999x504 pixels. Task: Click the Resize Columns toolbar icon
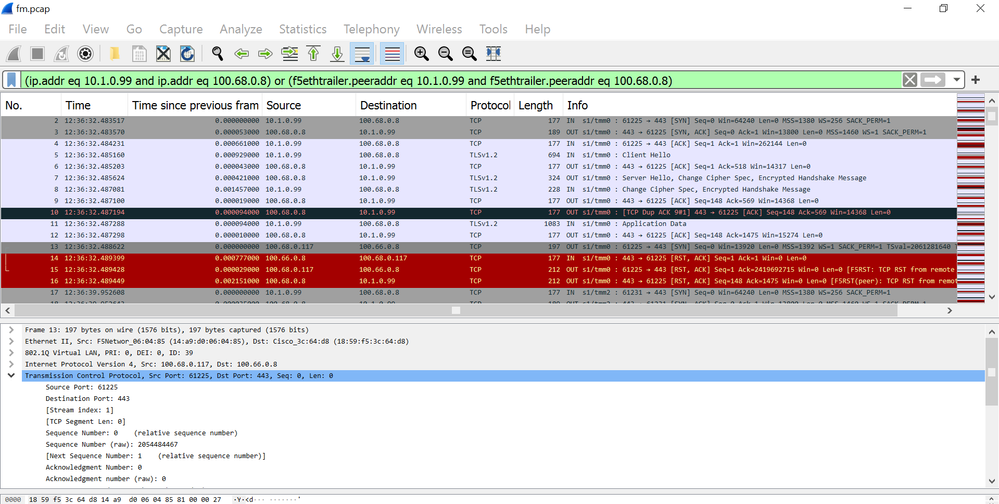pos(493,54)
